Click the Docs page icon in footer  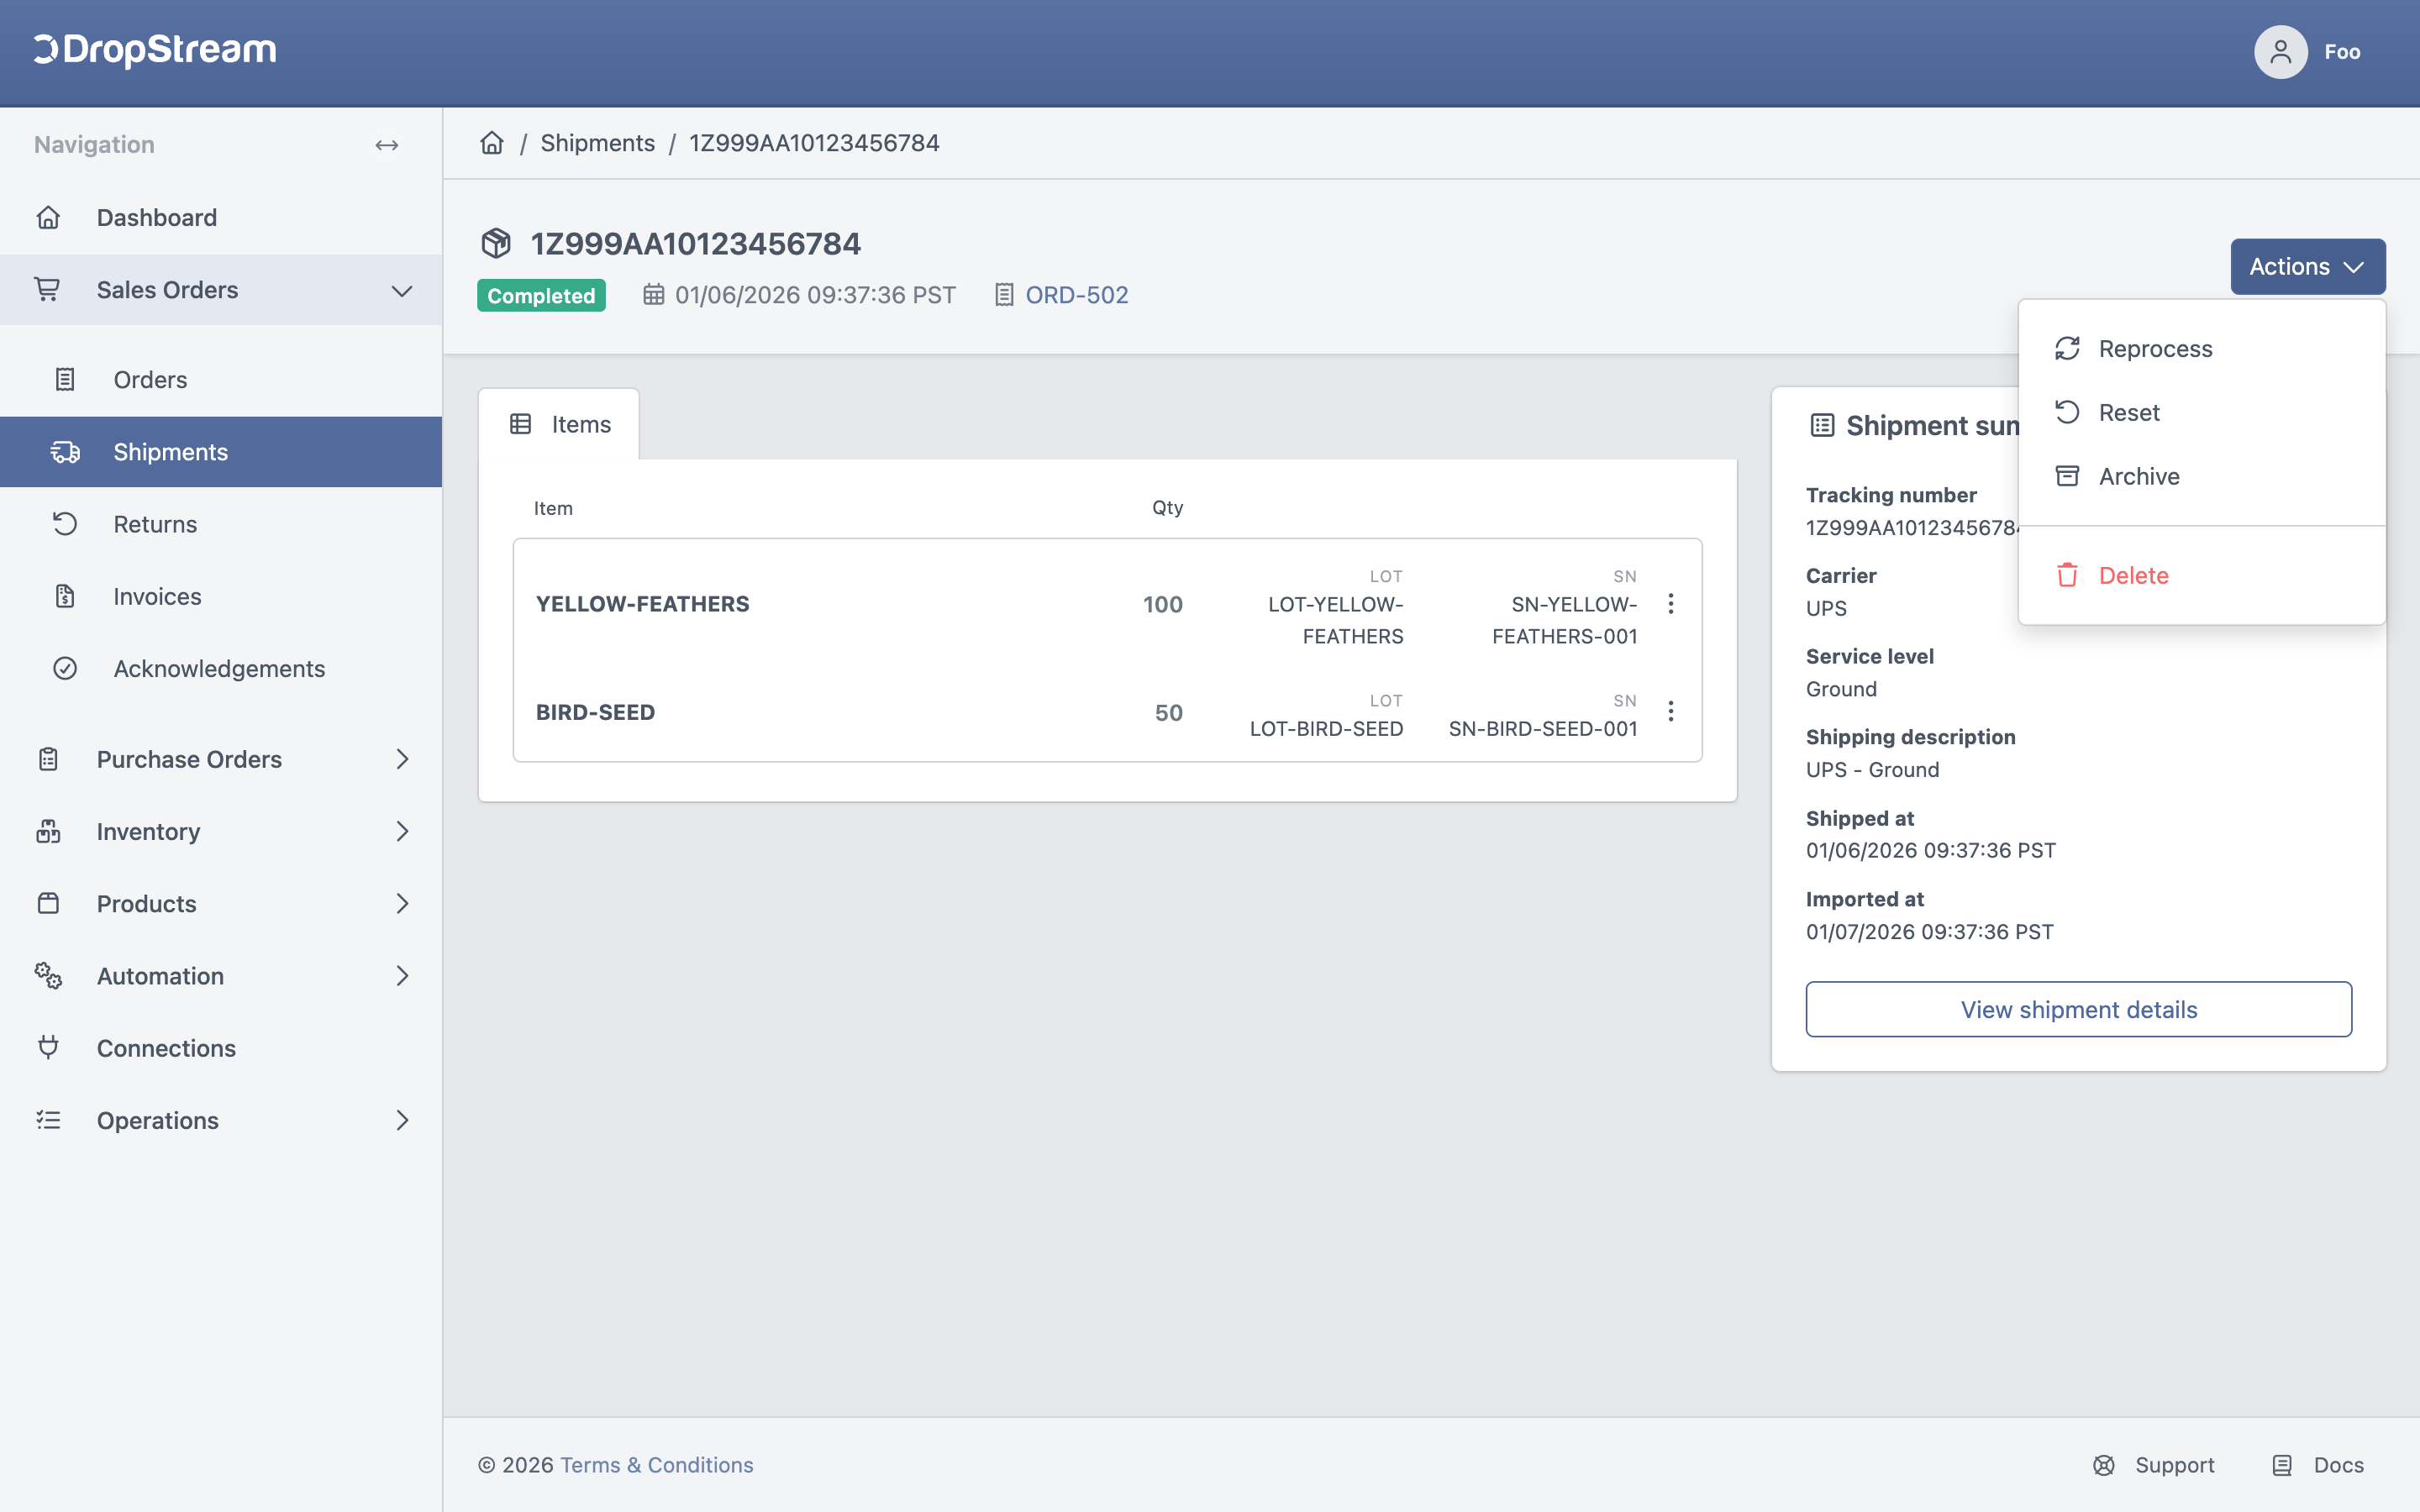click(2282, 1465)
